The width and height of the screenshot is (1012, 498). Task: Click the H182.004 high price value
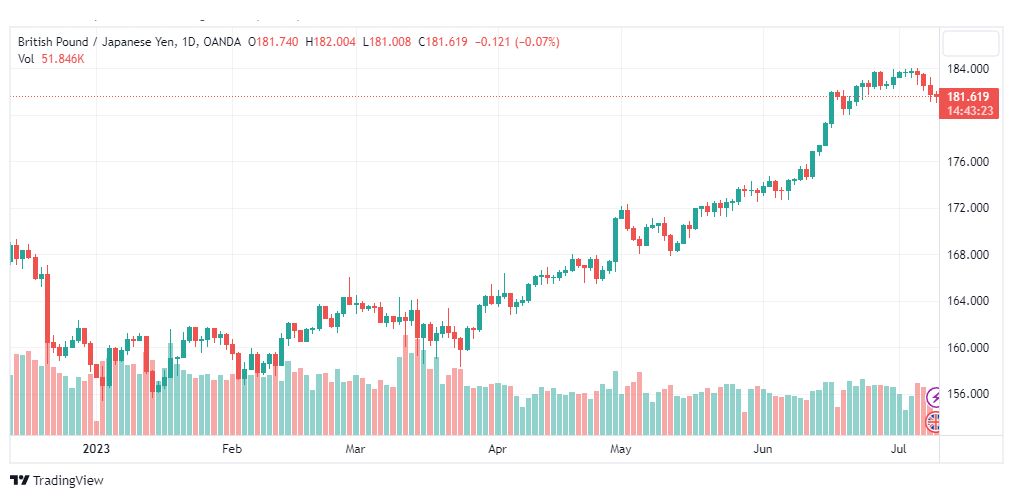330,42
